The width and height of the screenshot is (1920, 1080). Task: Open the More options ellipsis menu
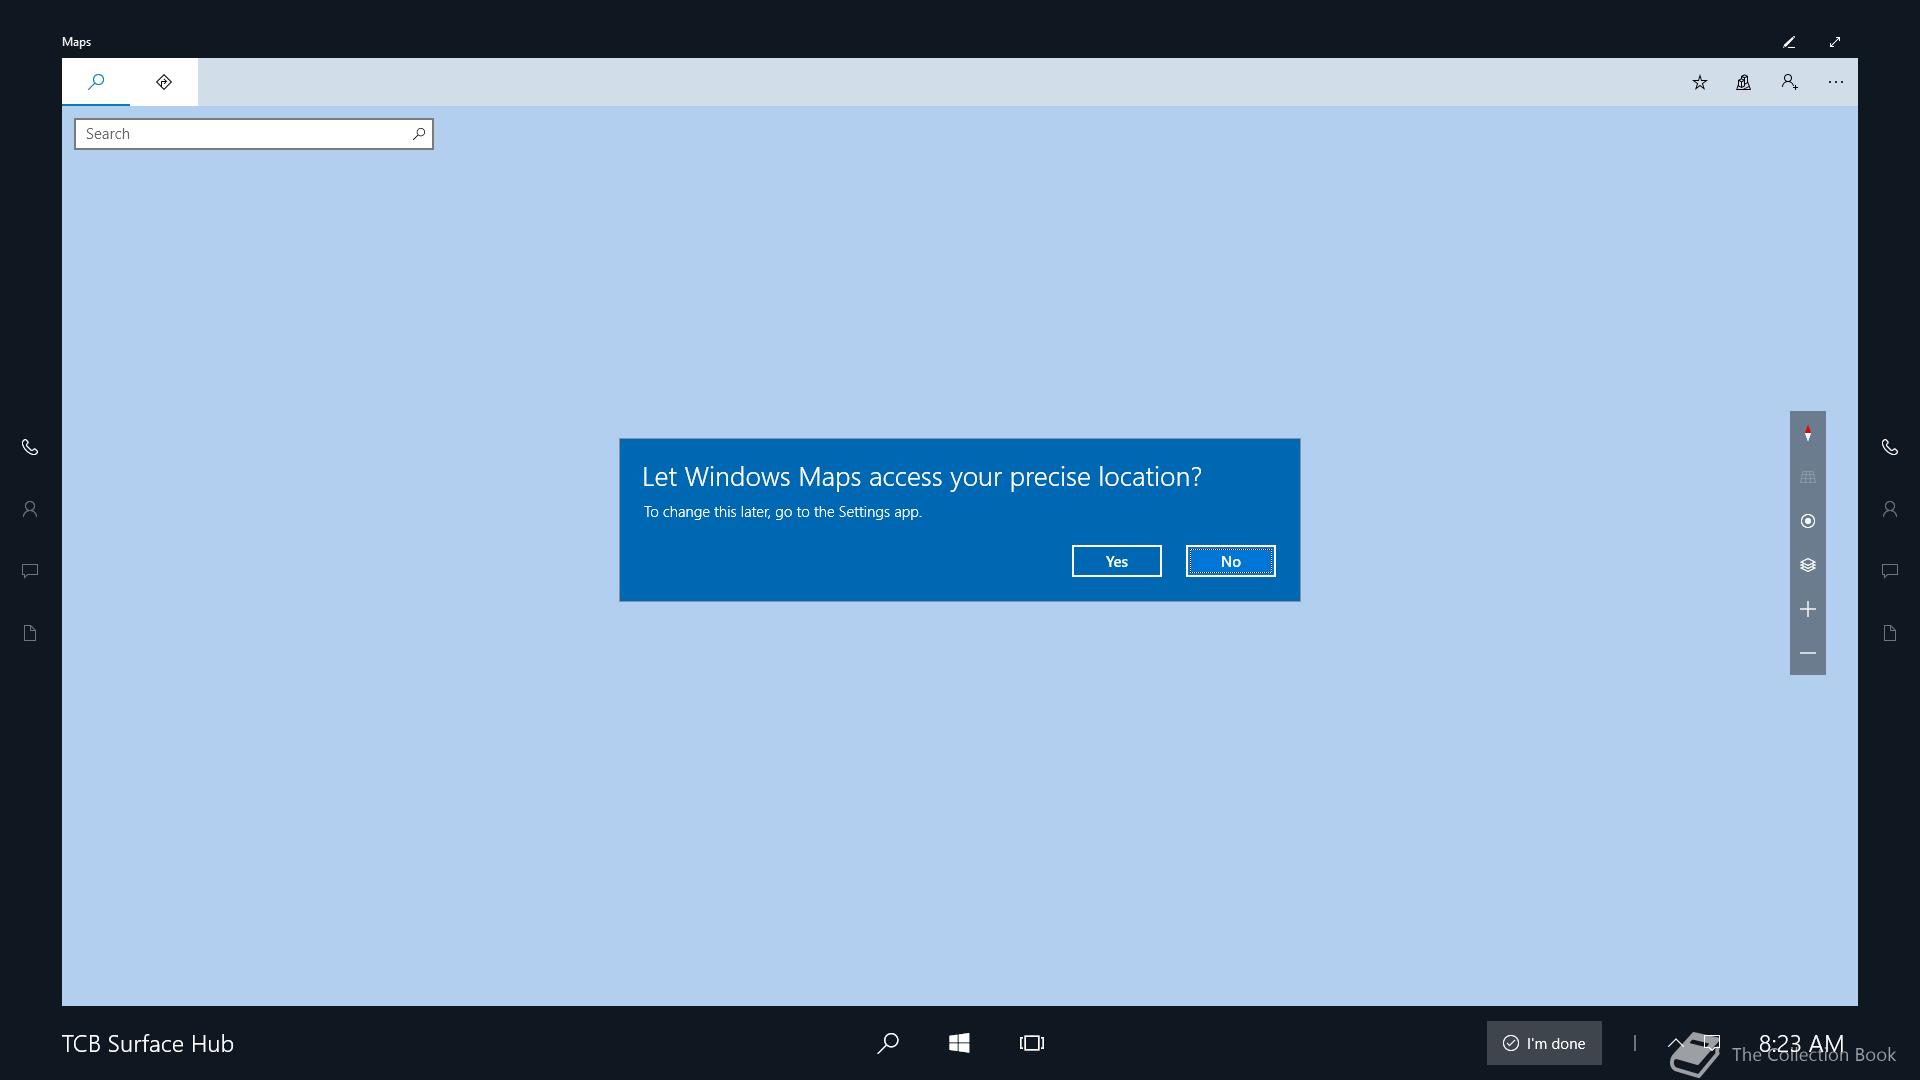coord(1836,83)
